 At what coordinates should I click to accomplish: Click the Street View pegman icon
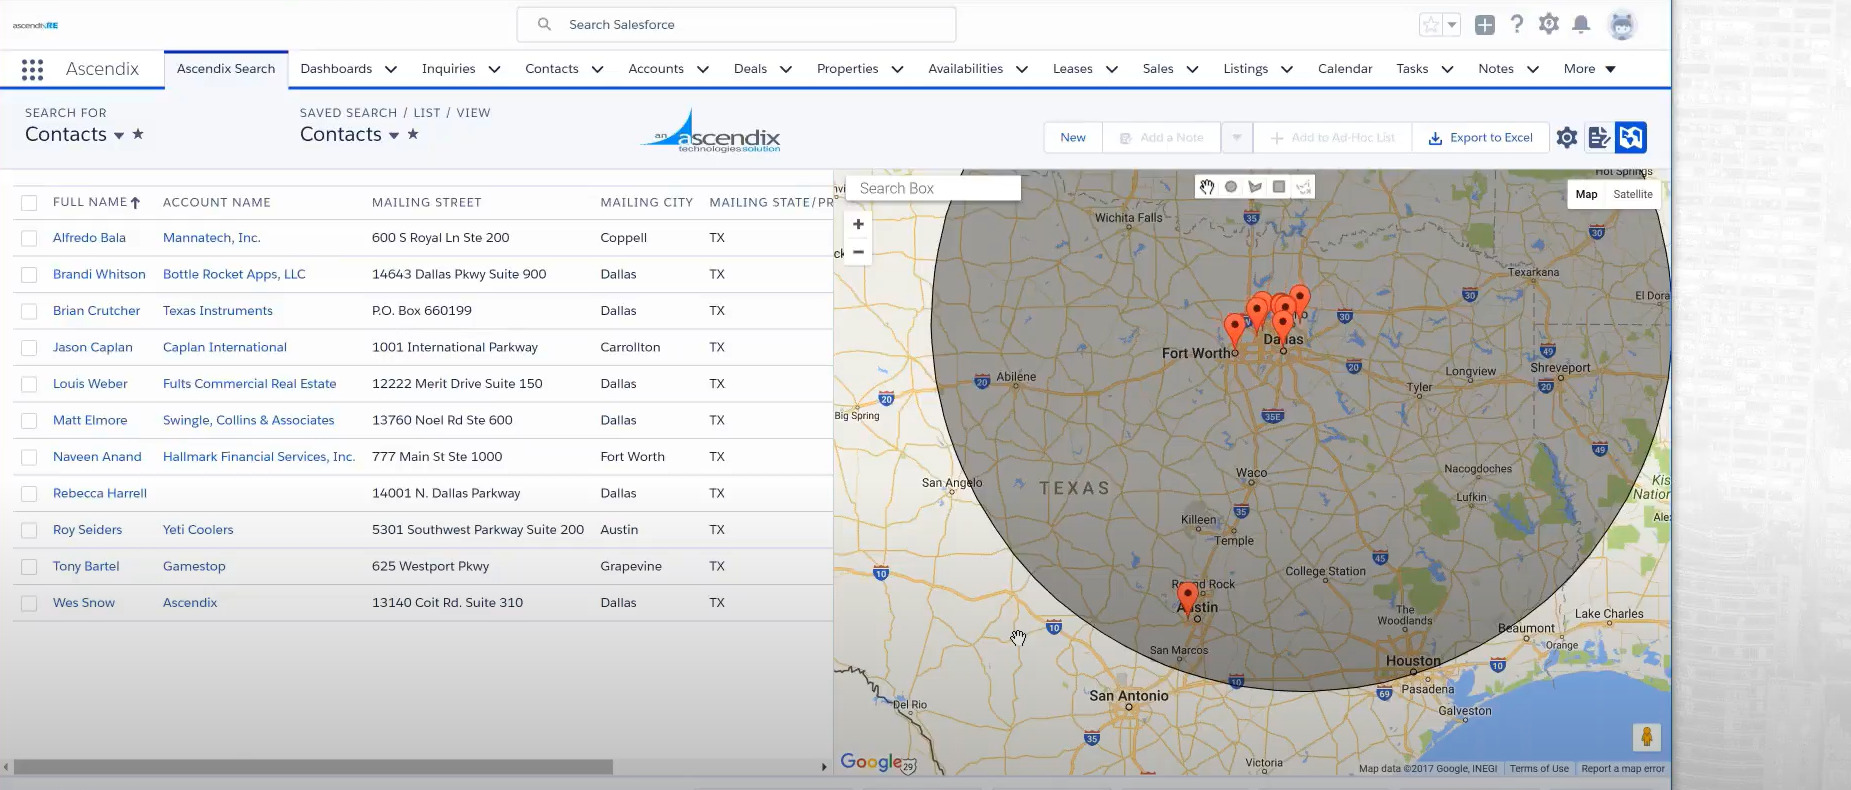click(1646, 738)
